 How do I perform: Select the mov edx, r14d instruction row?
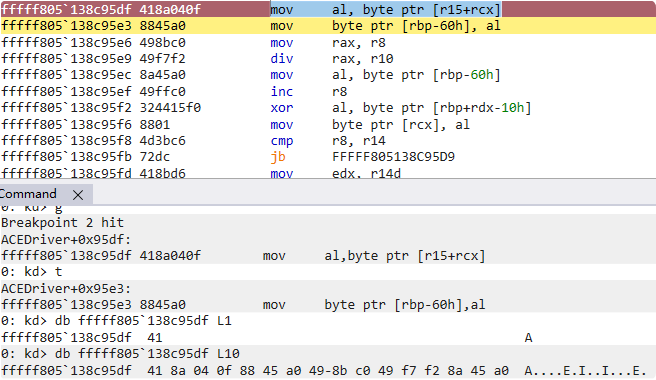point(328,172)
